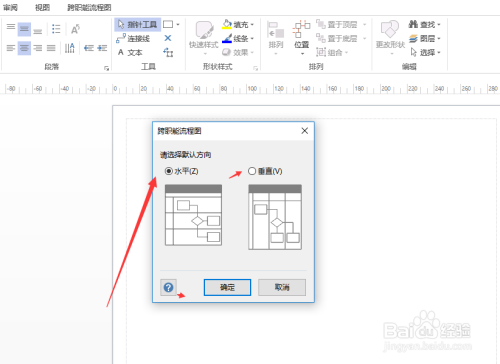The height and width of the screenshot is (364, 500).
Task: Select the connection point X tool
Action: pyautogui.click(x=168, y=38)
